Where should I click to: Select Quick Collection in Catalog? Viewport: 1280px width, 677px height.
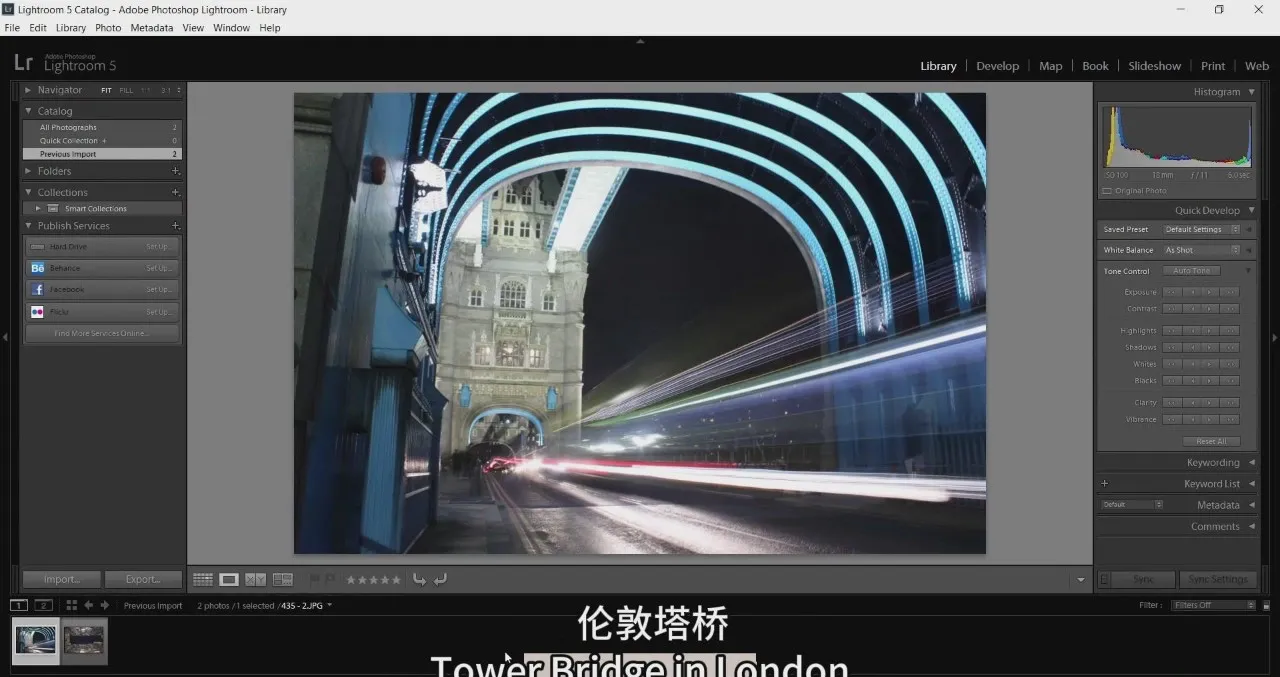102,141
